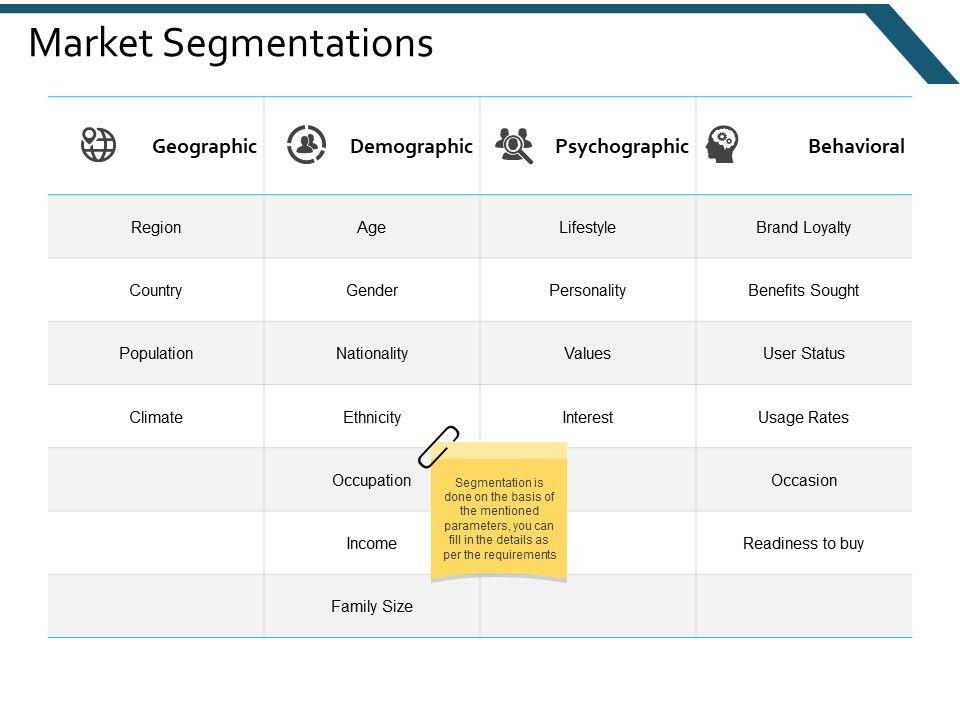Click the globe location icon beside Geographic
Image resolution: width=960 pixels, height=720 pixels.
point(98,145)
